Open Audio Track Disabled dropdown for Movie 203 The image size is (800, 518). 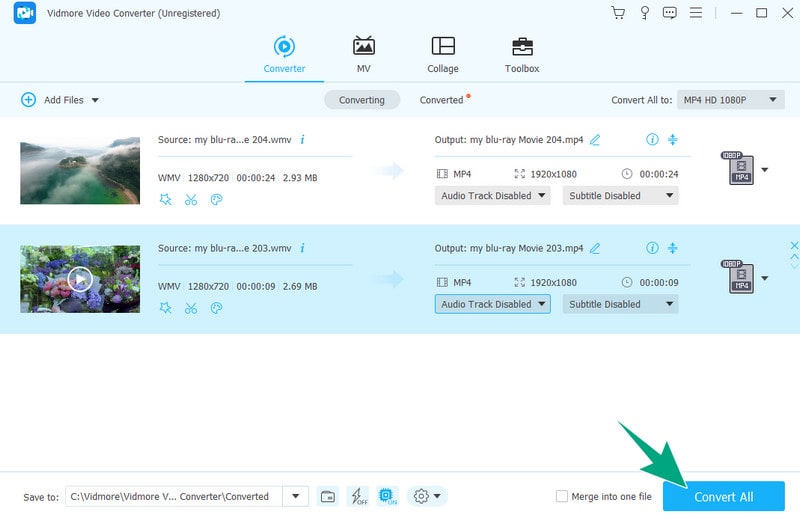492,304
